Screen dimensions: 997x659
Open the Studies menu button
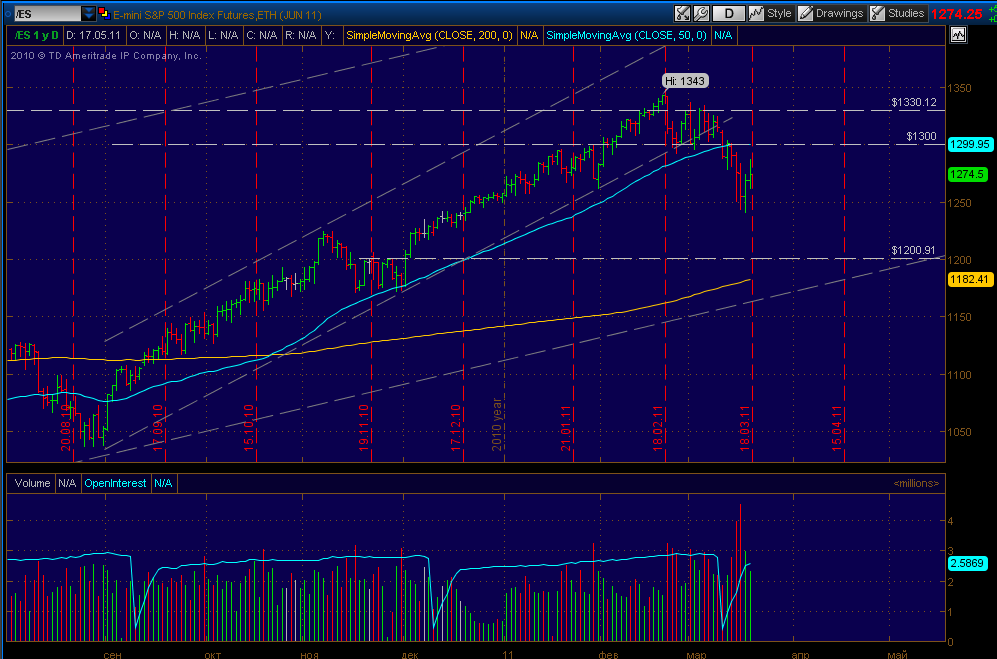coord(897,13)
